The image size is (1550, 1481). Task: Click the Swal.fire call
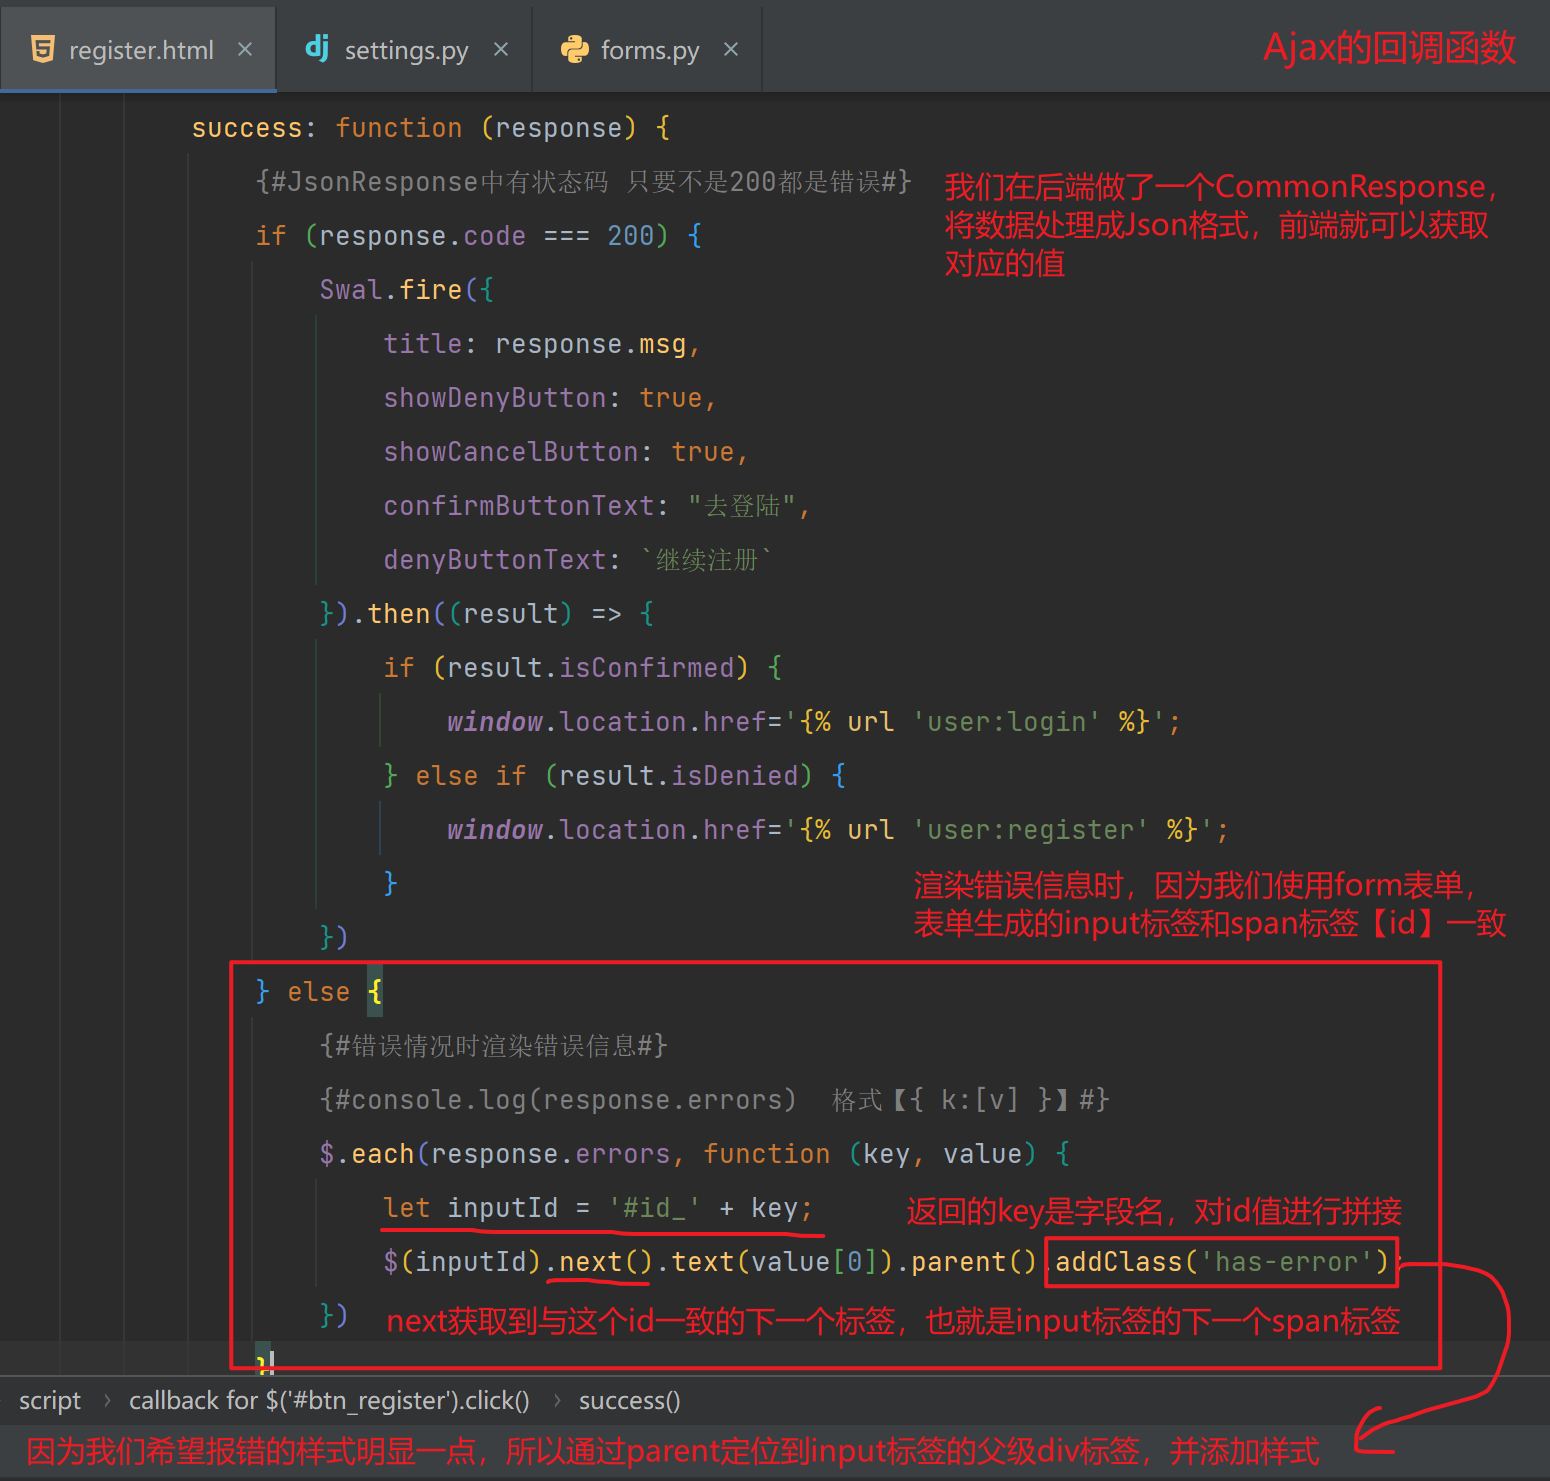(406, 290)
